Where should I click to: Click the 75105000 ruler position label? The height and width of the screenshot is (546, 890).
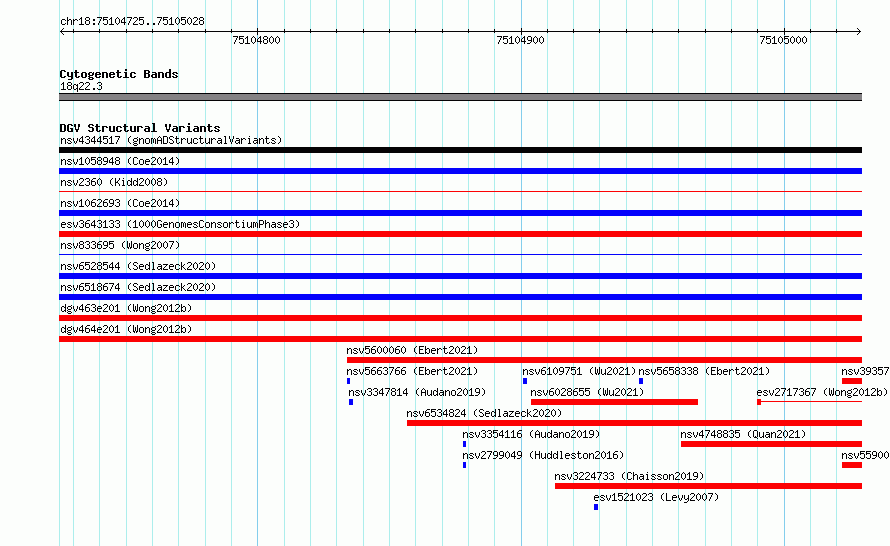(x=783, y=40)
